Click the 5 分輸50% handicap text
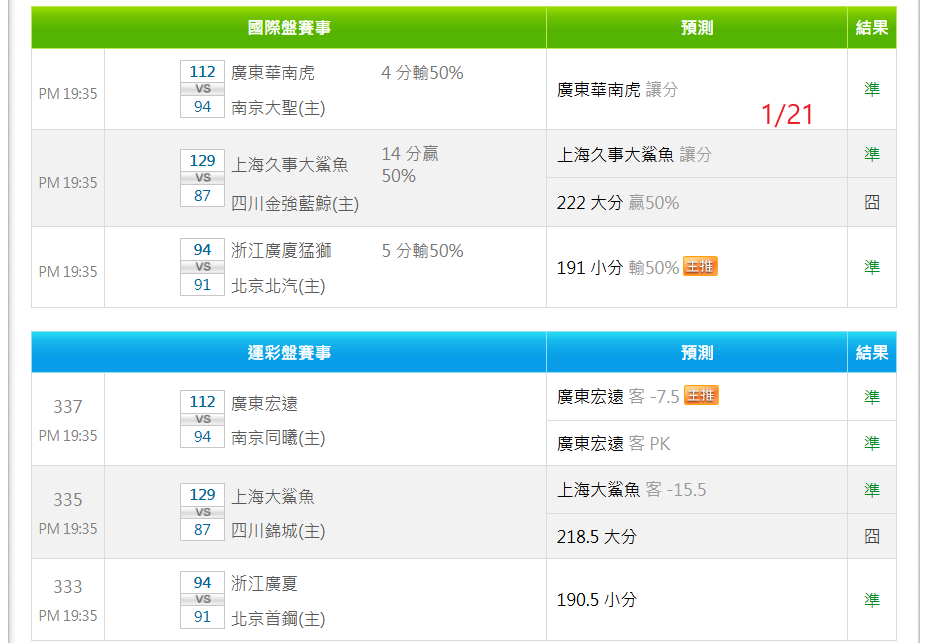 [x=422, y=251]
